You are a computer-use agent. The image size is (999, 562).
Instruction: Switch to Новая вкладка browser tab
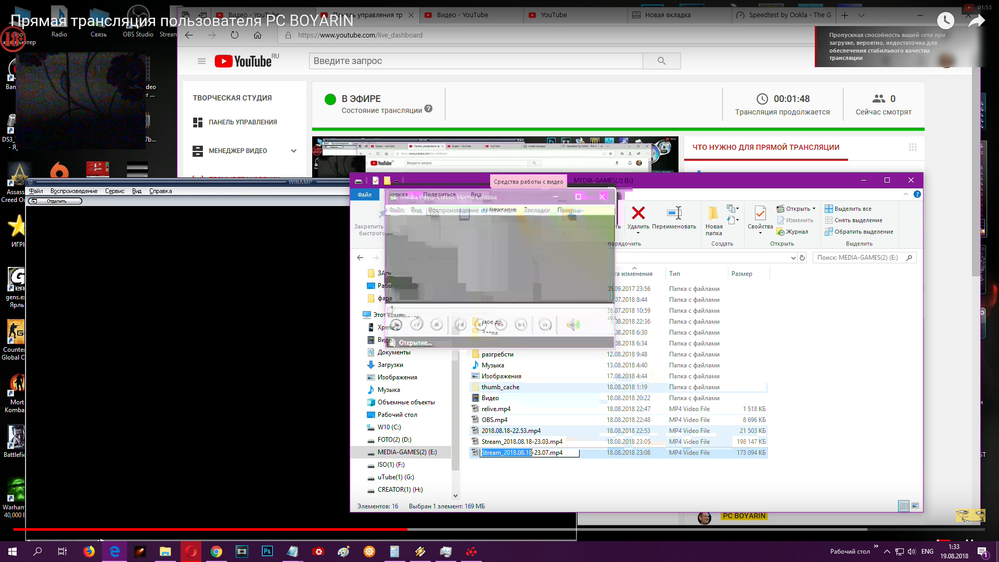tap(667, 15)
